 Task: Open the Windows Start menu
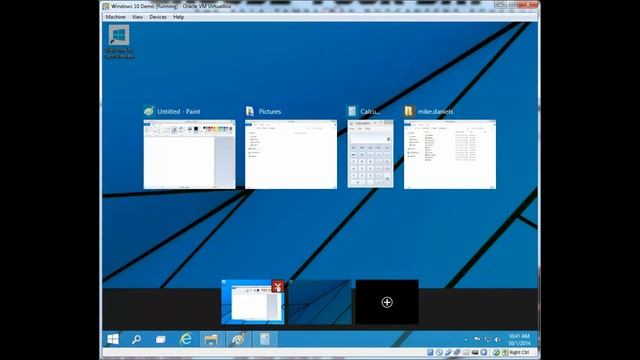(x=113, y=339)
